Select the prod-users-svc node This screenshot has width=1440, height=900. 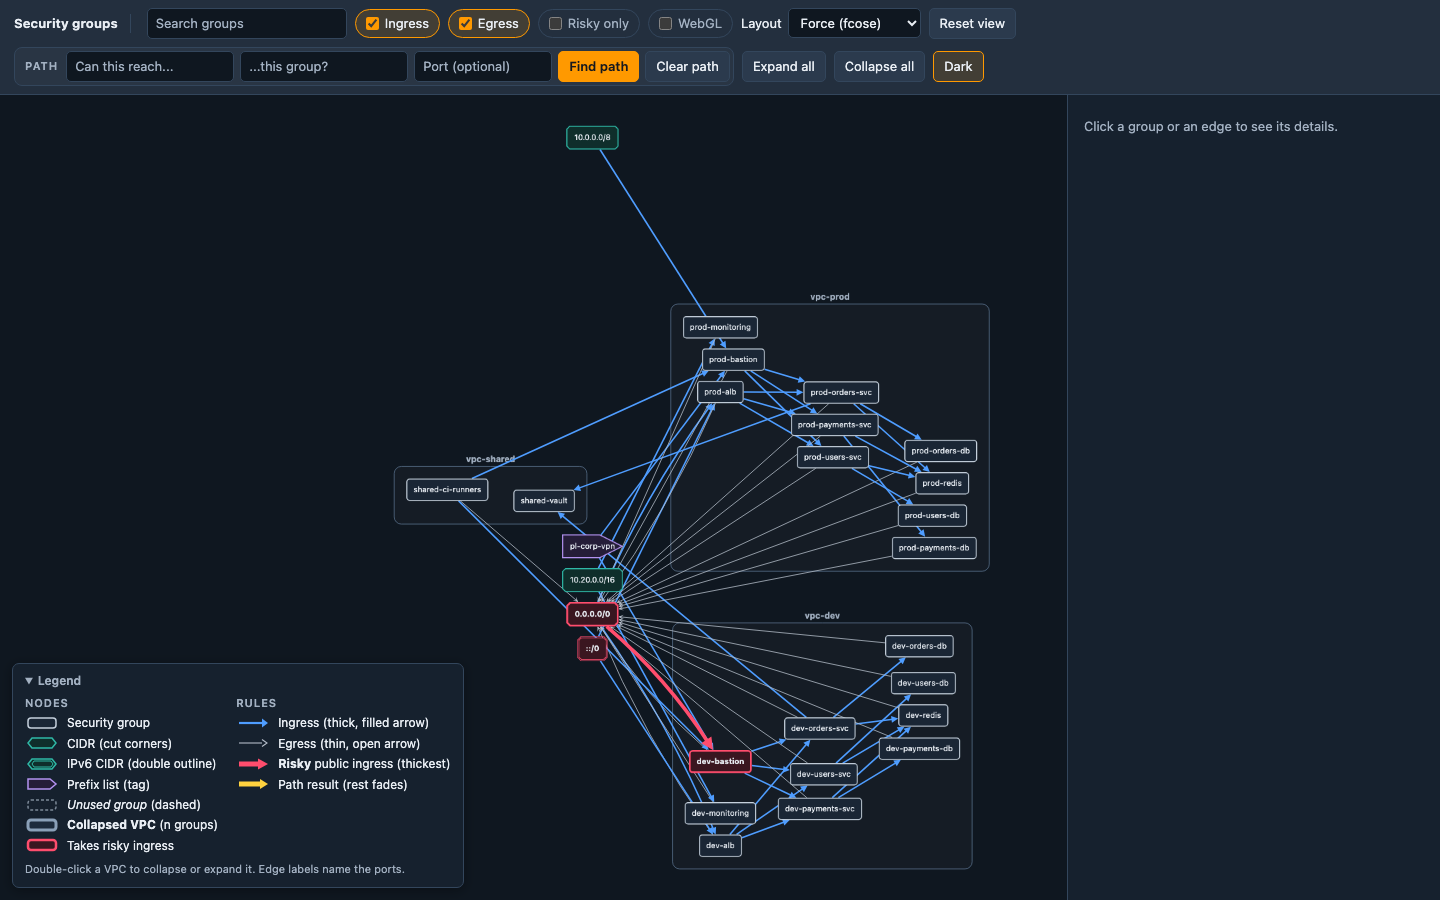pyautogui.click(x=833, y=457)
